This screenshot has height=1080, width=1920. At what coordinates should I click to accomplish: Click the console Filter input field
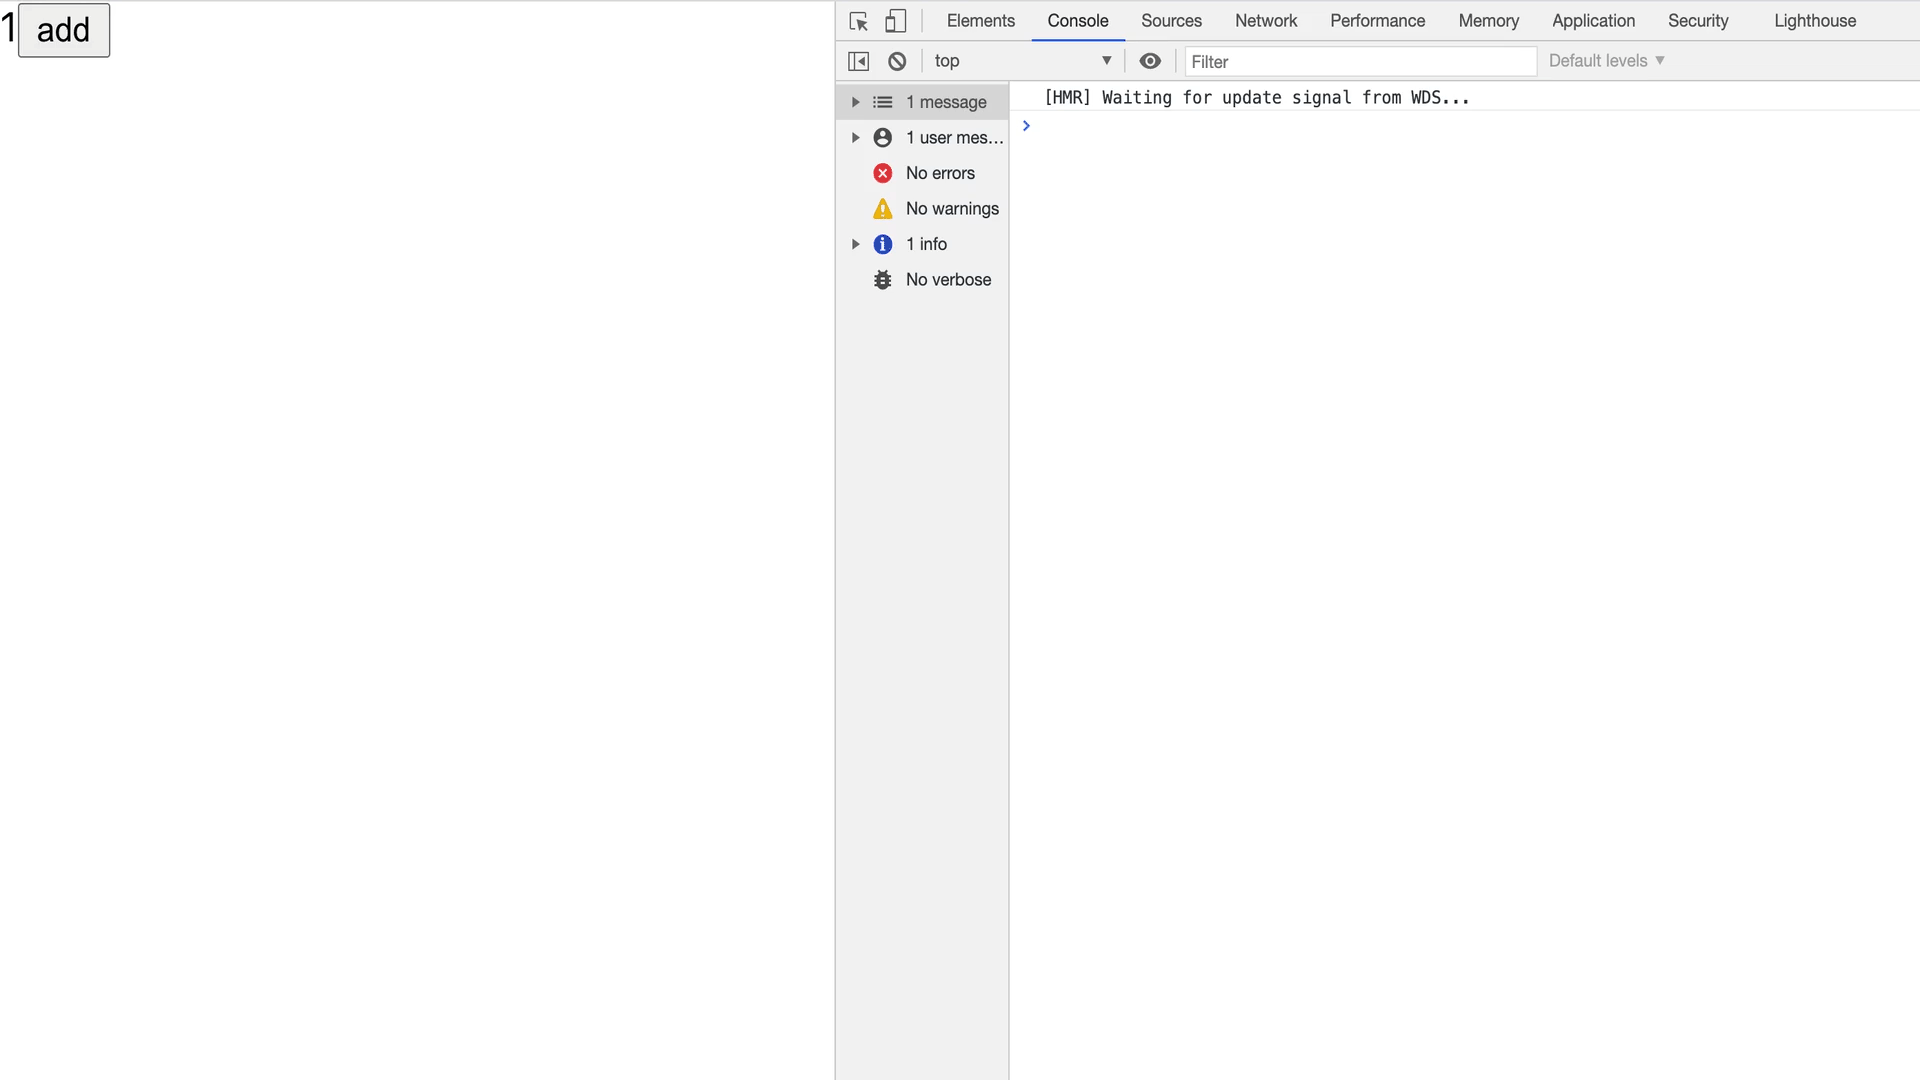pos(1360,62)
